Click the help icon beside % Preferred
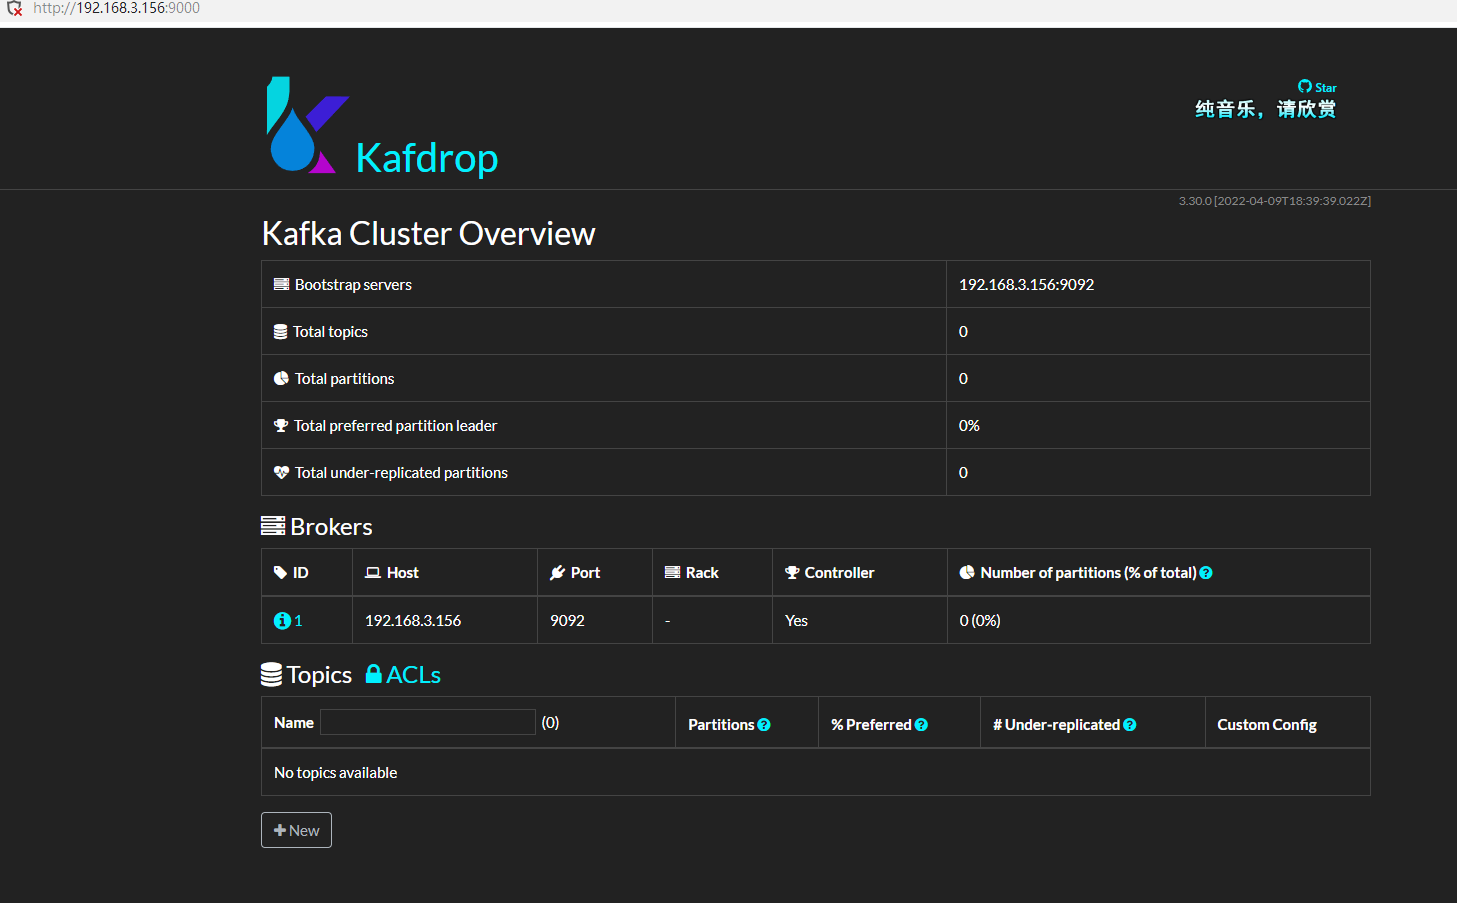Screen dimensions: 1457x903 (x=921, y=725)
